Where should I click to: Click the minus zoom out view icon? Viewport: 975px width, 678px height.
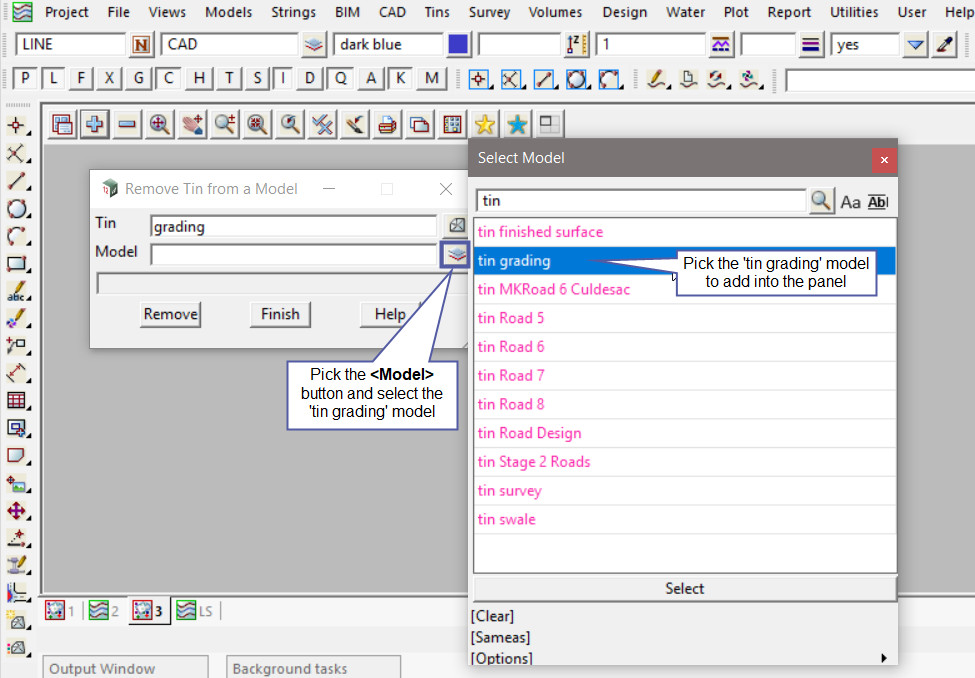point(127,124)
